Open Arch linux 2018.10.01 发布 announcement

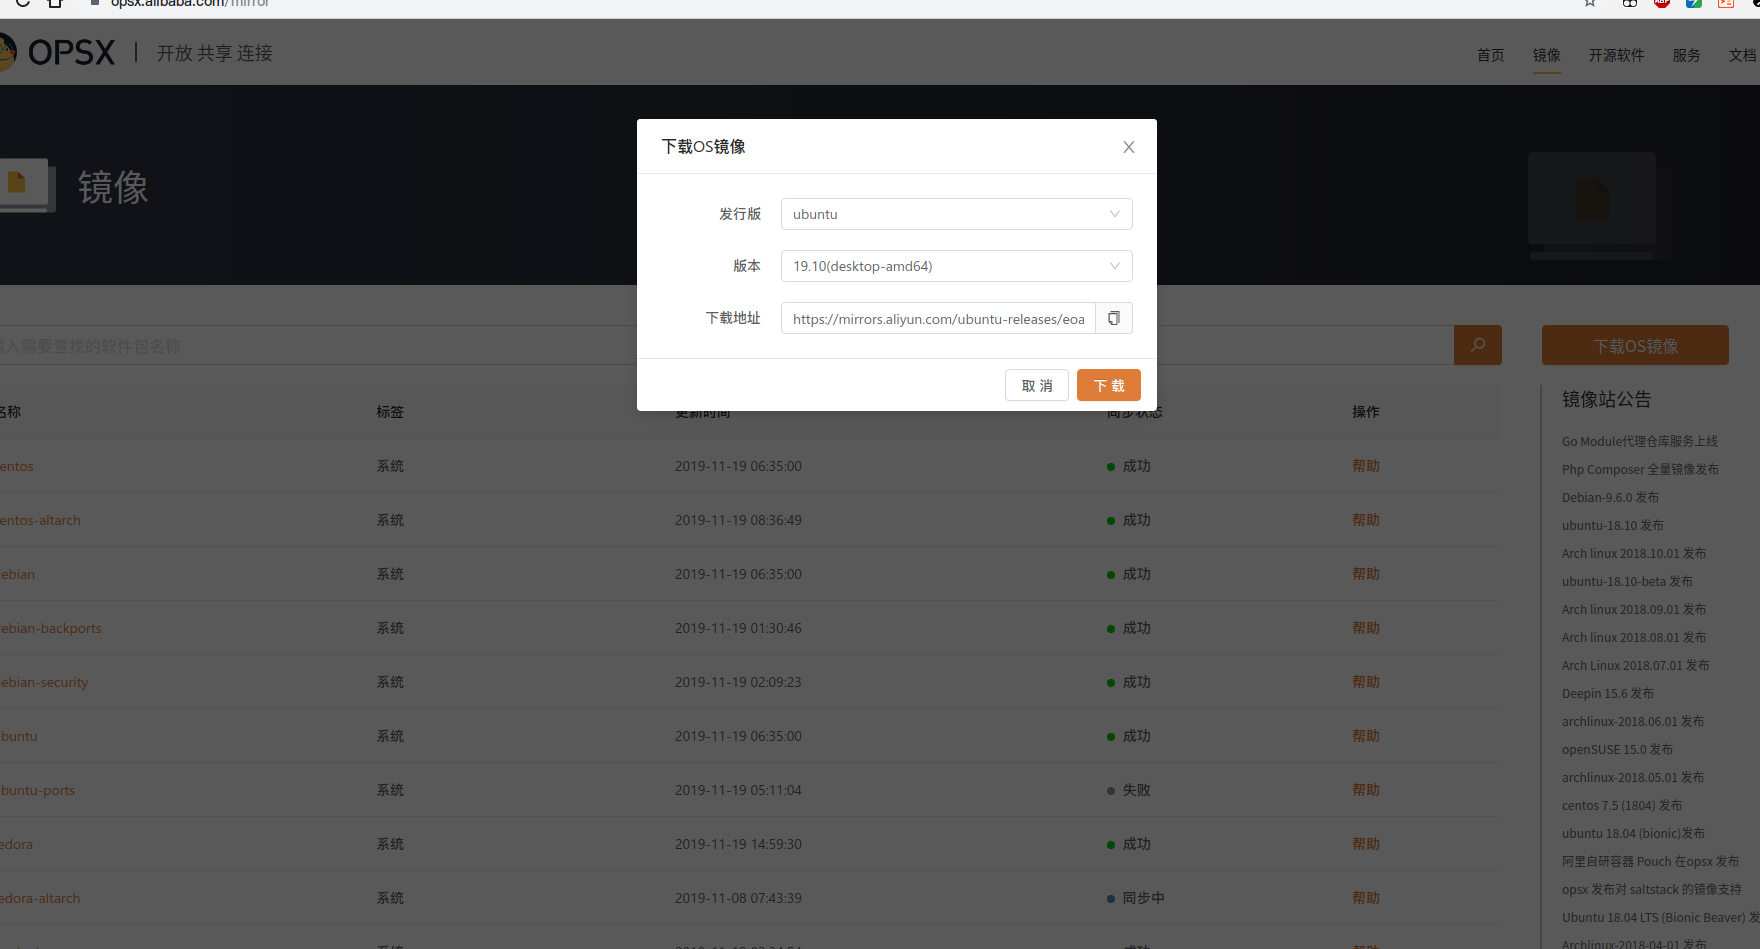click(1634, 553)
